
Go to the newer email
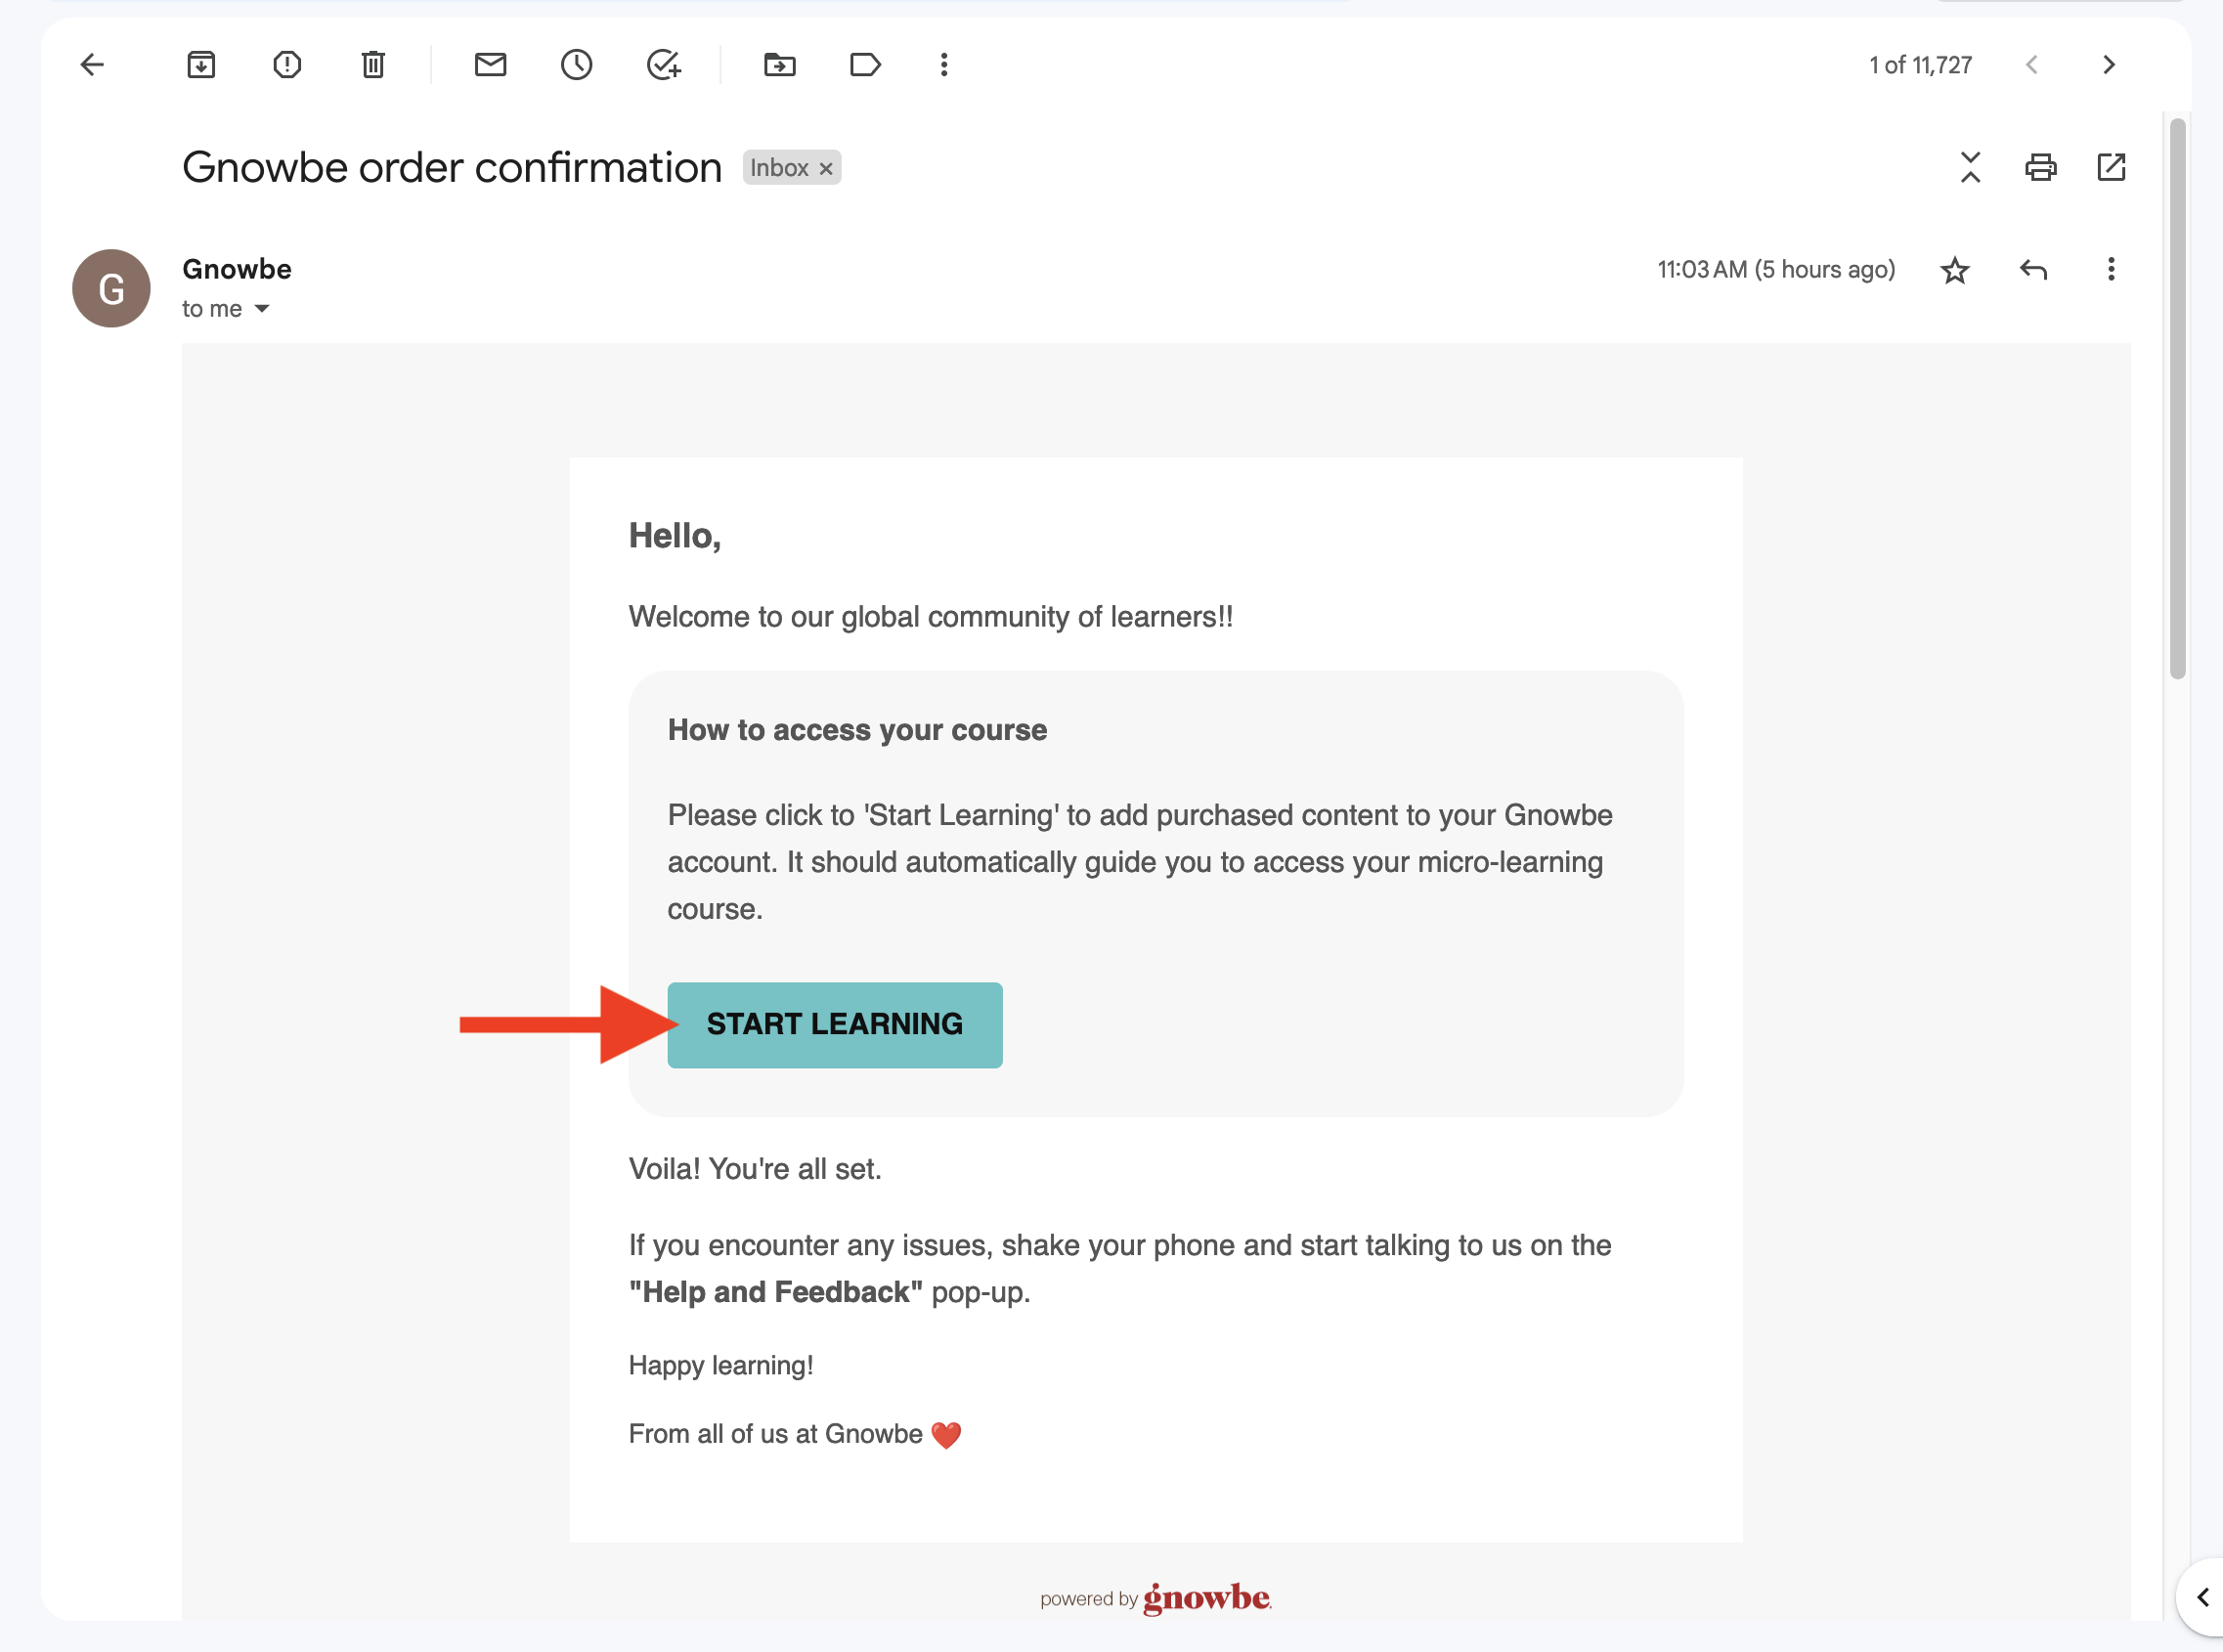[2031, 65]
